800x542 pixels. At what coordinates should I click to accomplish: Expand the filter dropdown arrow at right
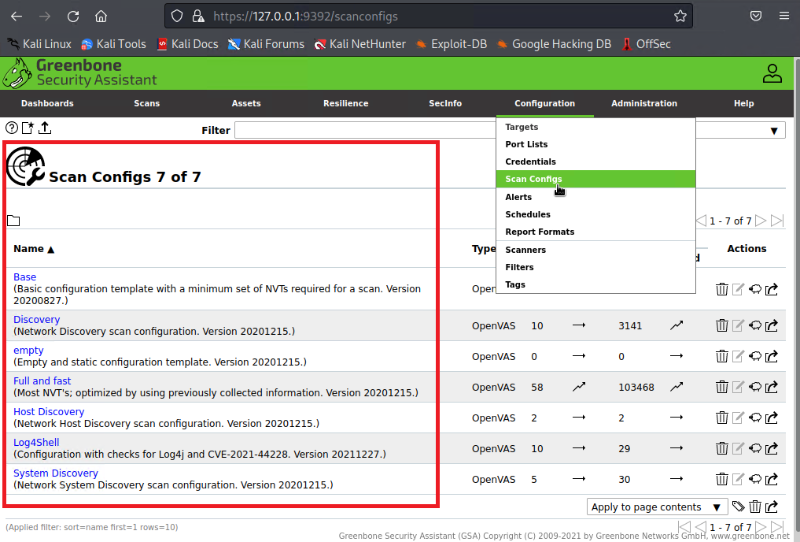point(776,131)
